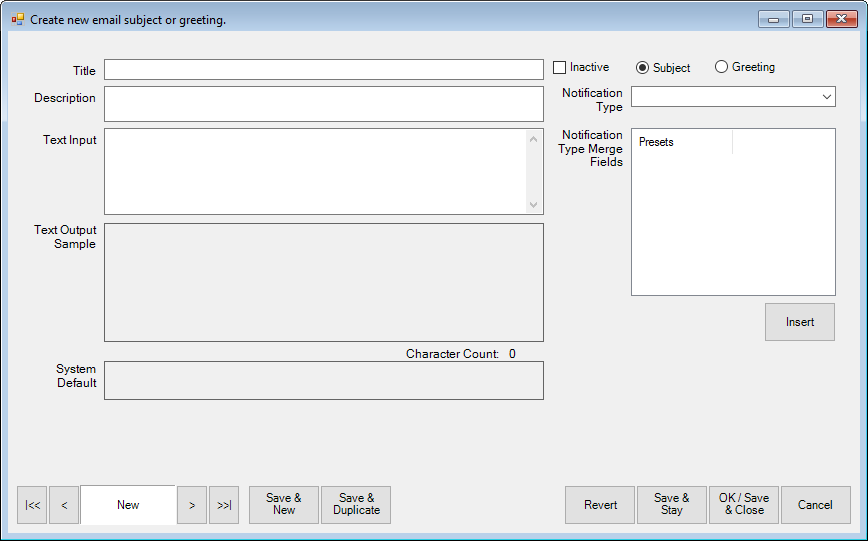Image resolution: width=868 pixels, height=541 pixels.
Task: Go to next record using > button
Action: (x=192, y=505)
